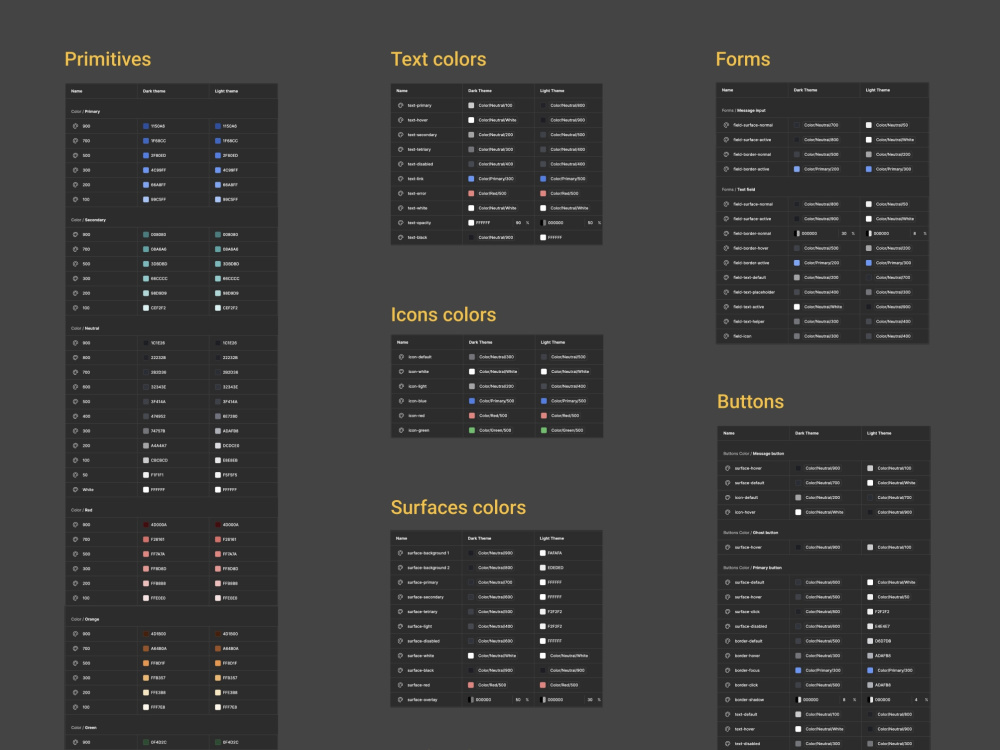Click the palette icon beside Neutral 50 primitive
This screenshot has height=750, width=1000.
[75, 475]
